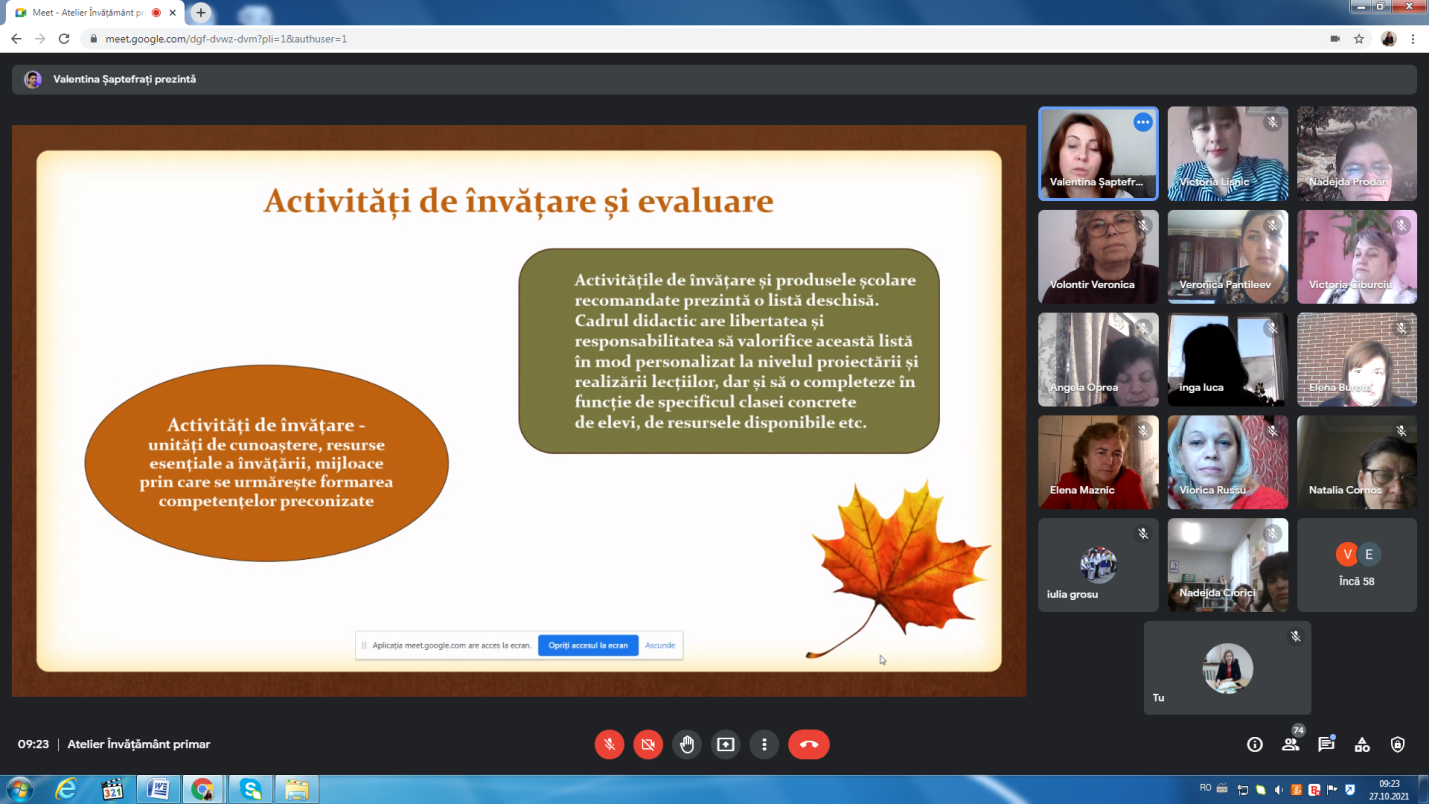Turn on camera in the call controls

point(648,744)
